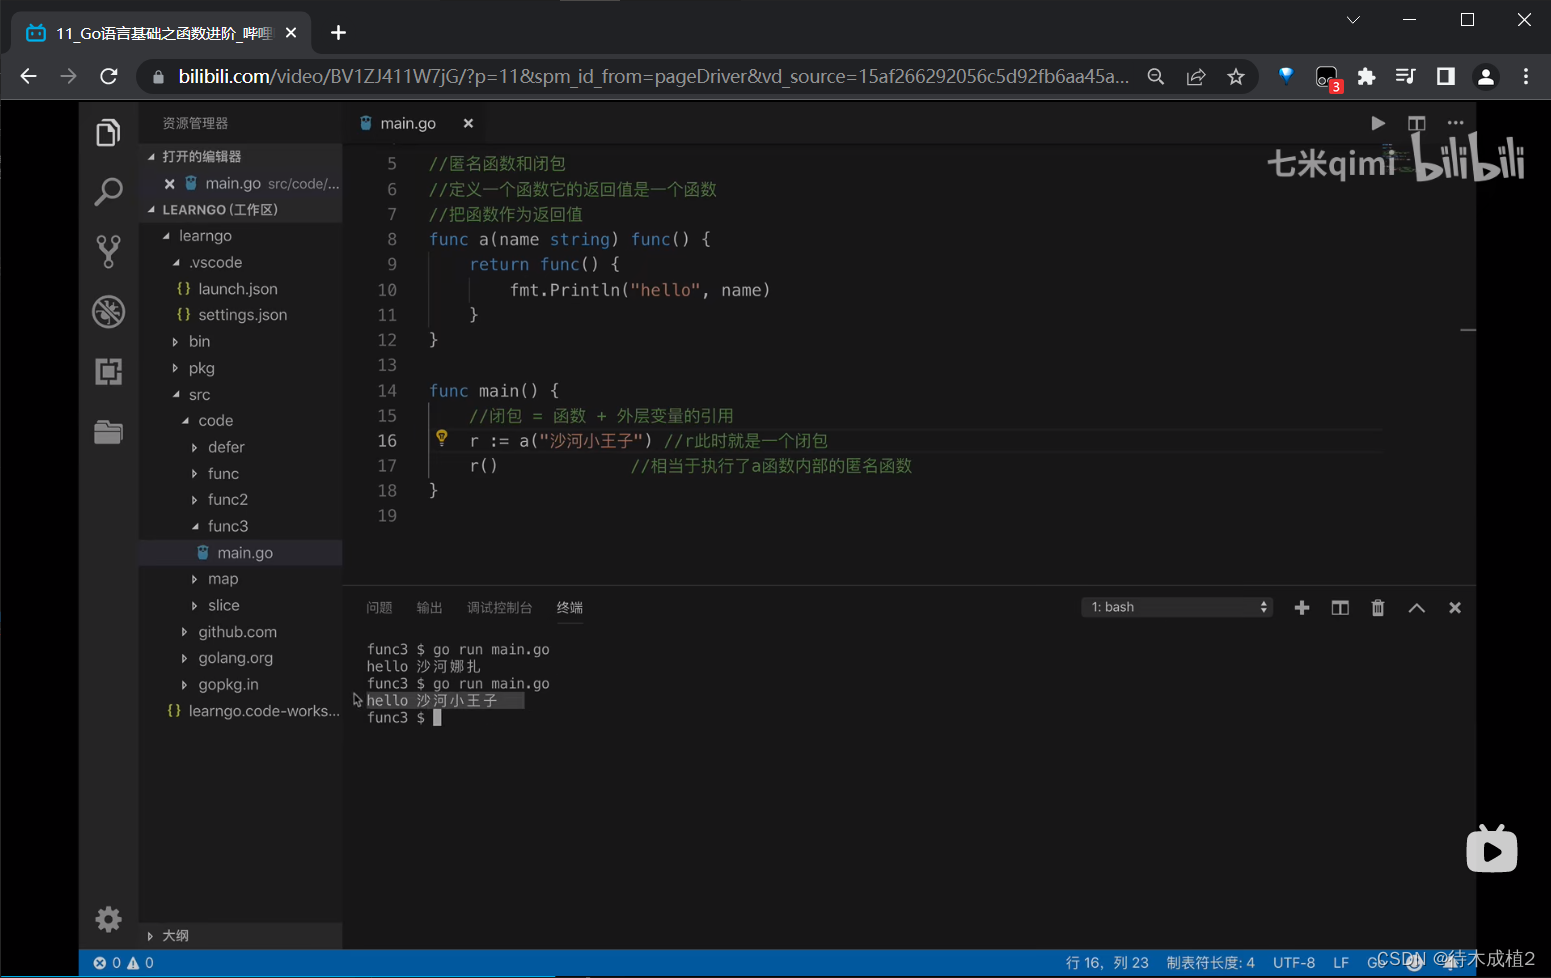
Task: Close the terminal panel
Action: [x=1455, y=608]
